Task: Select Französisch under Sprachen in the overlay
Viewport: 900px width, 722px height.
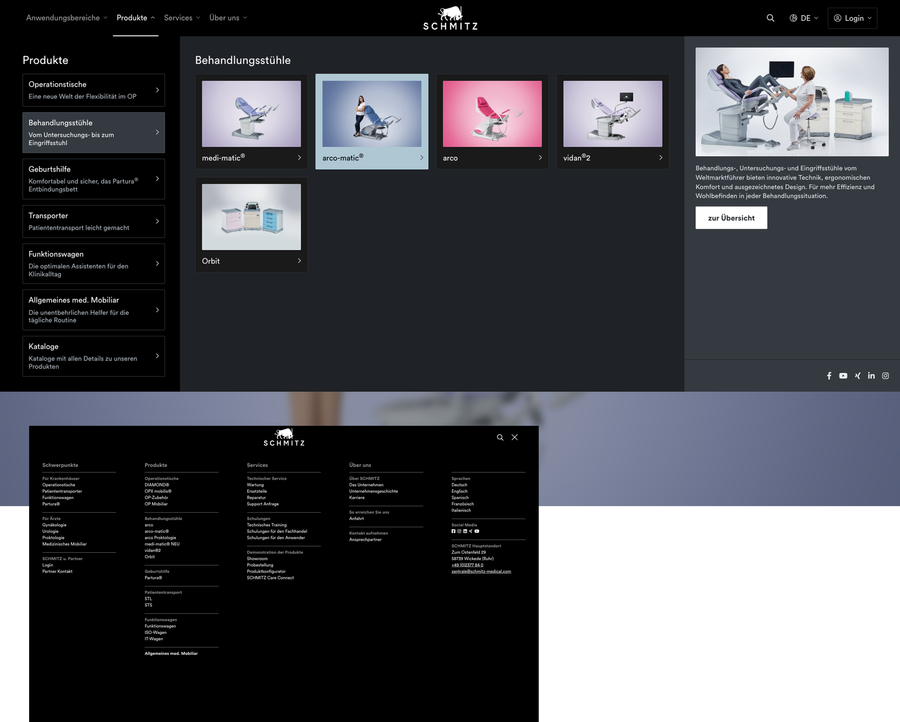Action: point(463,504)
